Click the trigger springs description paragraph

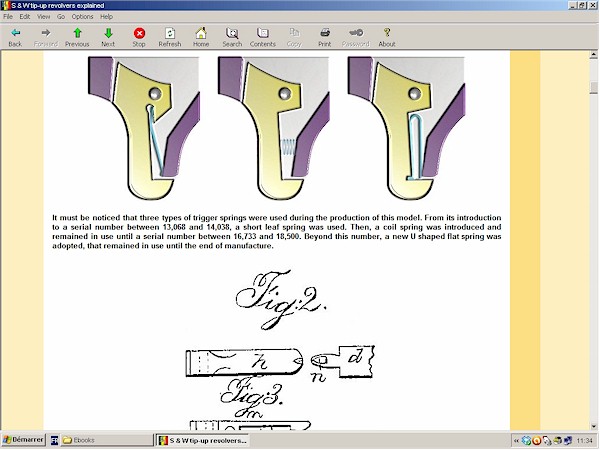[x=277, y=232]
